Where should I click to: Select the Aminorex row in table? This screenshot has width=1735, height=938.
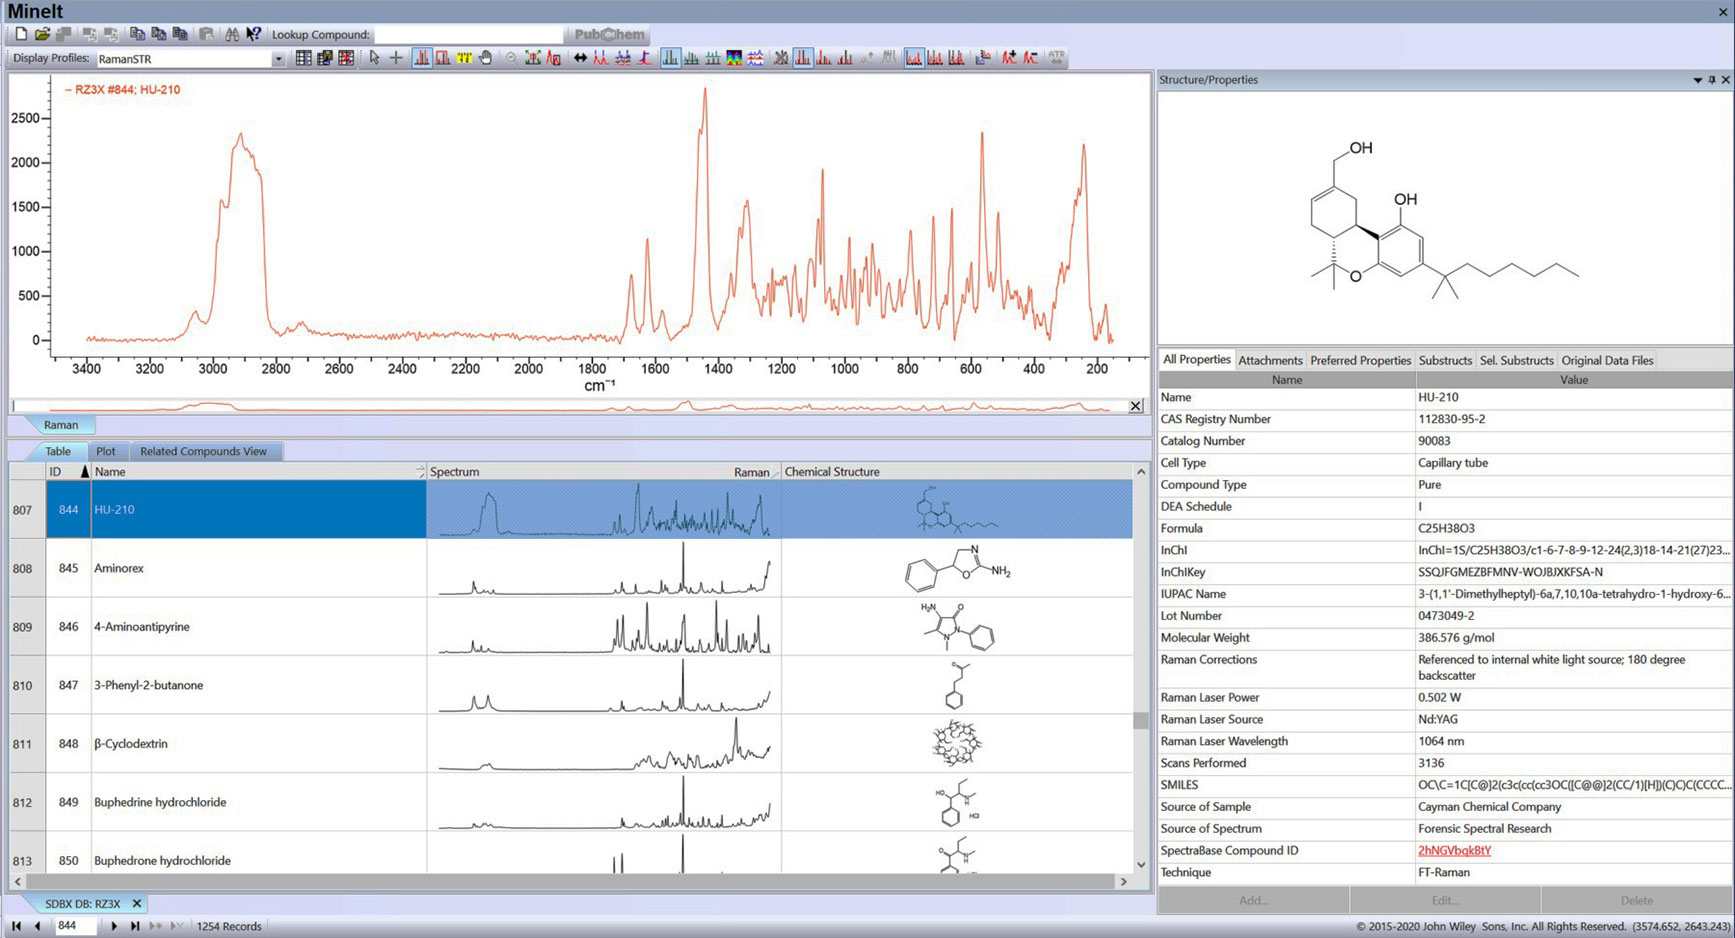pos(119,568)
